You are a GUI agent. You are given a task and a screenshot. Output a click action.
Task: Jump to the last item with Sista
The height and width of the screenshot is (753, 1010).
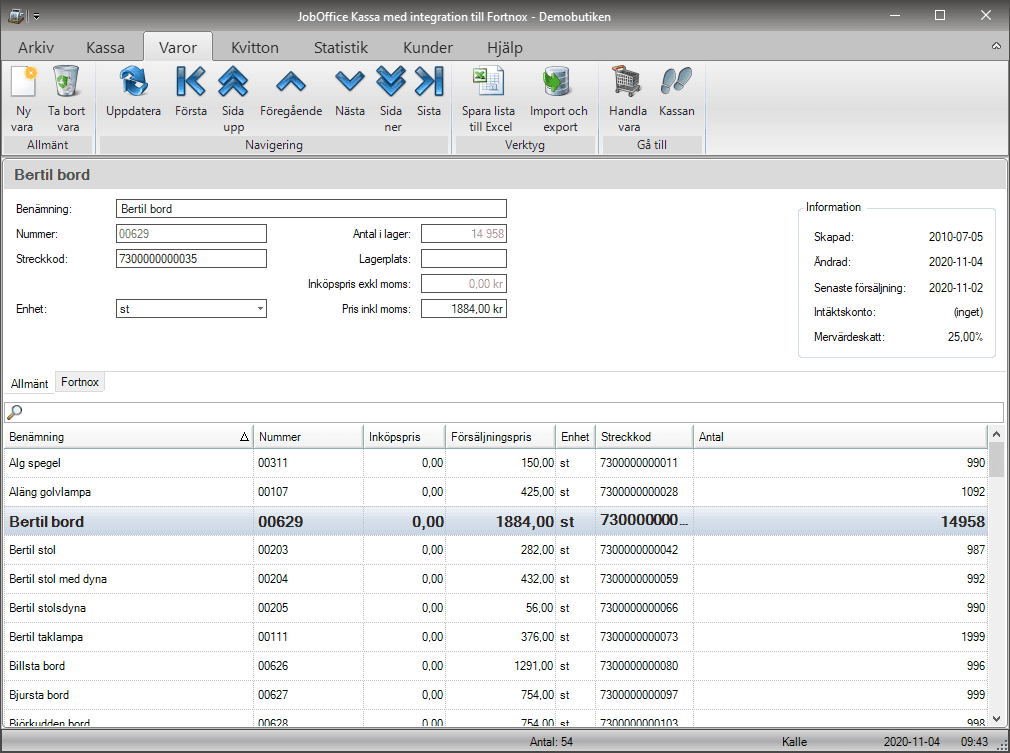click(429, 91)
